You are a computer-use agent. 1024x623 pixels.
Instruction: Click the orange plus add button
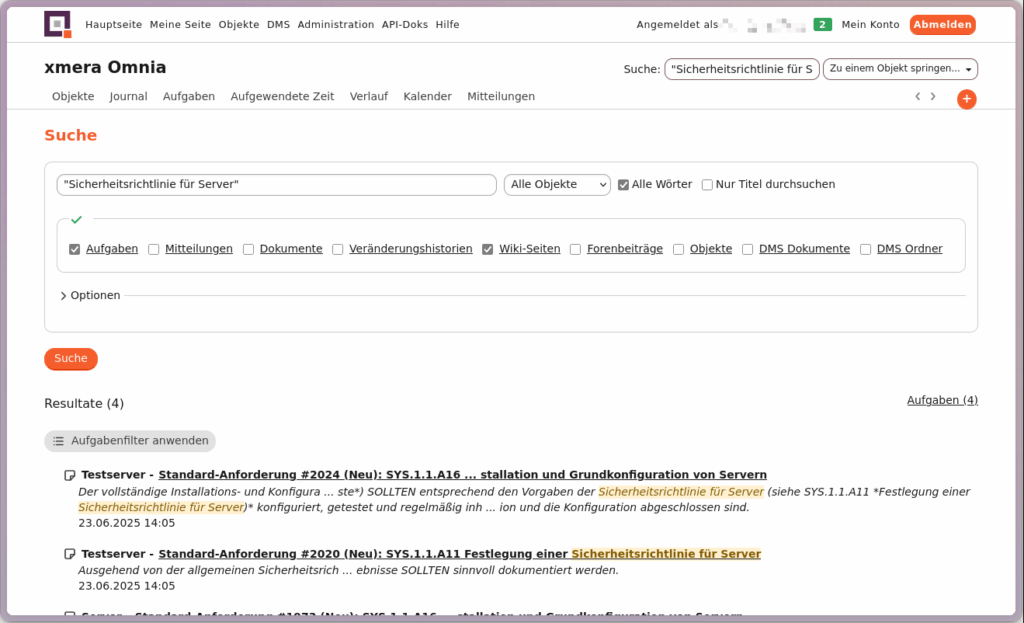tap(966, 99)
